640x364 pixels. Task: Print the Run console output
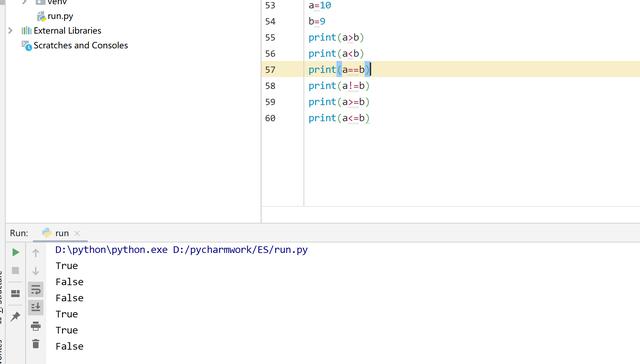(x=36, y=326)
